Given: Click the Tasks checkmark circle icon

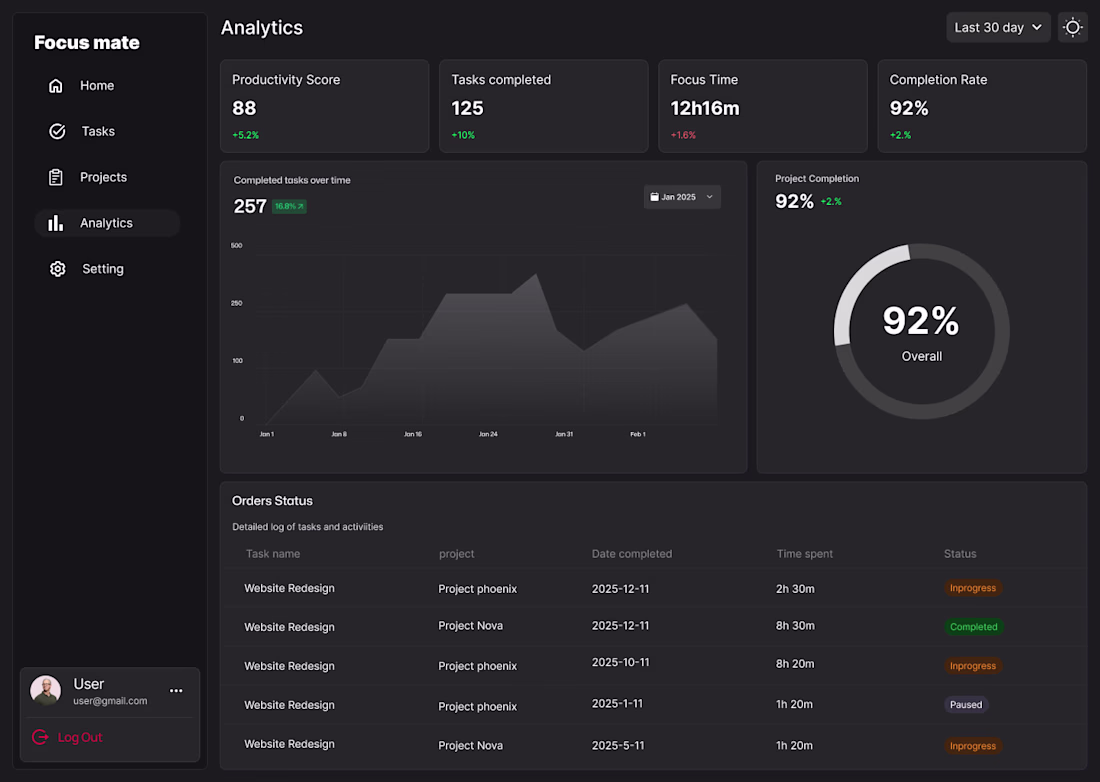Looking at the screenshot, I should pos(57,131).
